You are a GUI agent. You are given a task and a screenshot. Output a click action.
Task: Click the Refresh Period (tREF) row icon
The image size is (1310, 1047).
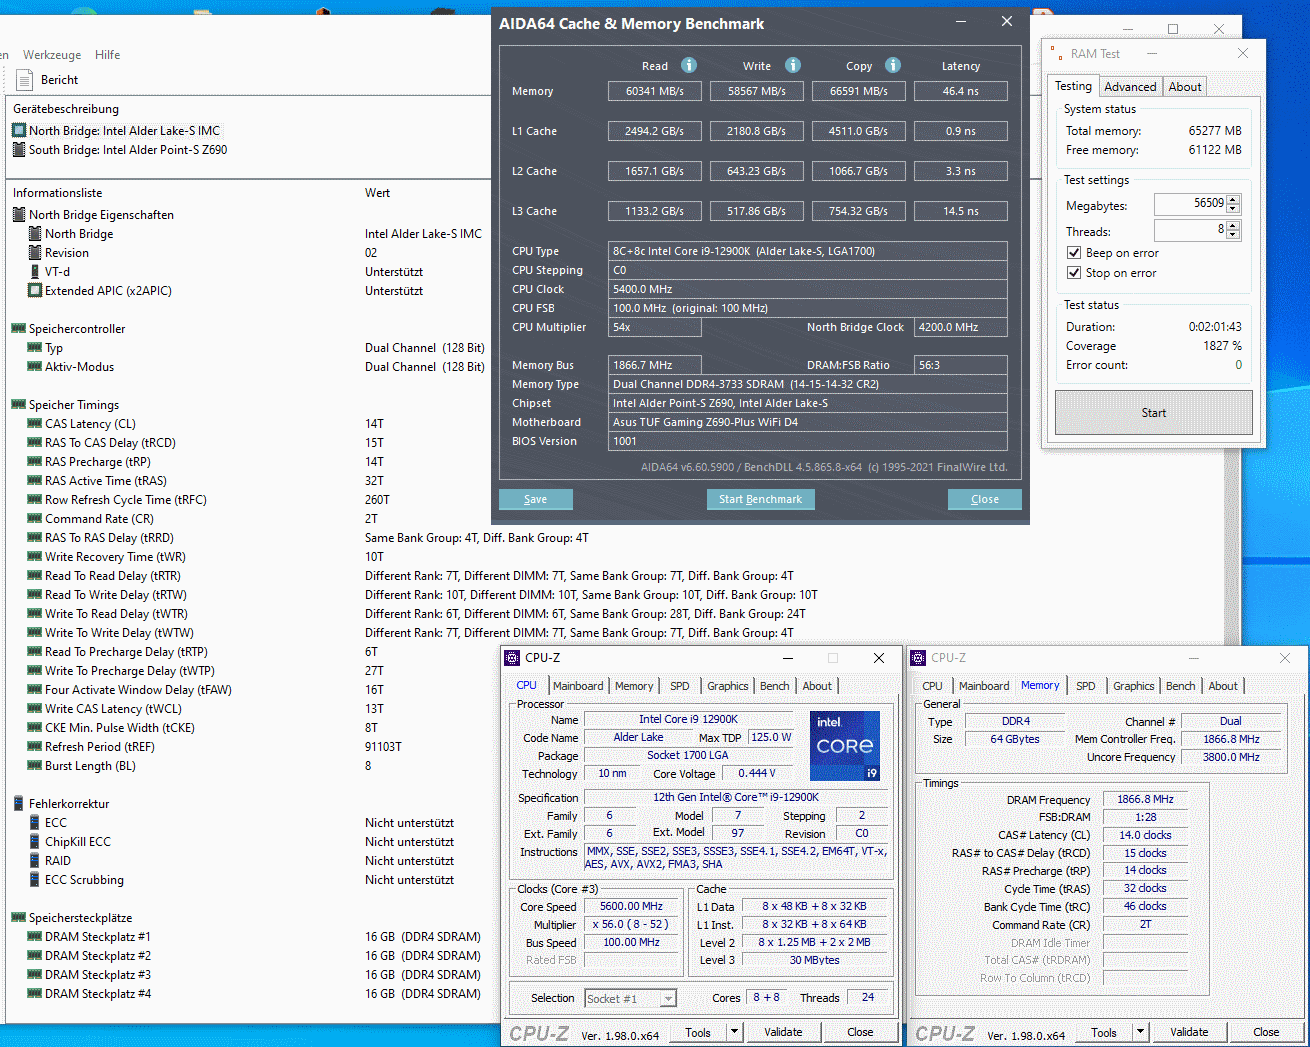35,747
